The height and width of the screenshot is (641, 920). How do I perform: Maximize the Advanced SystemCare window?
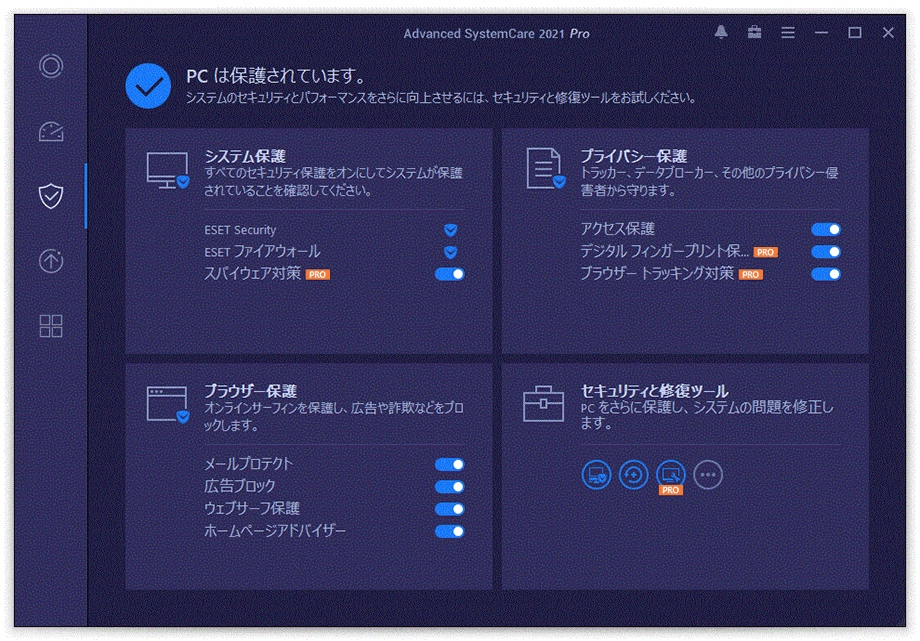(855, 33)
